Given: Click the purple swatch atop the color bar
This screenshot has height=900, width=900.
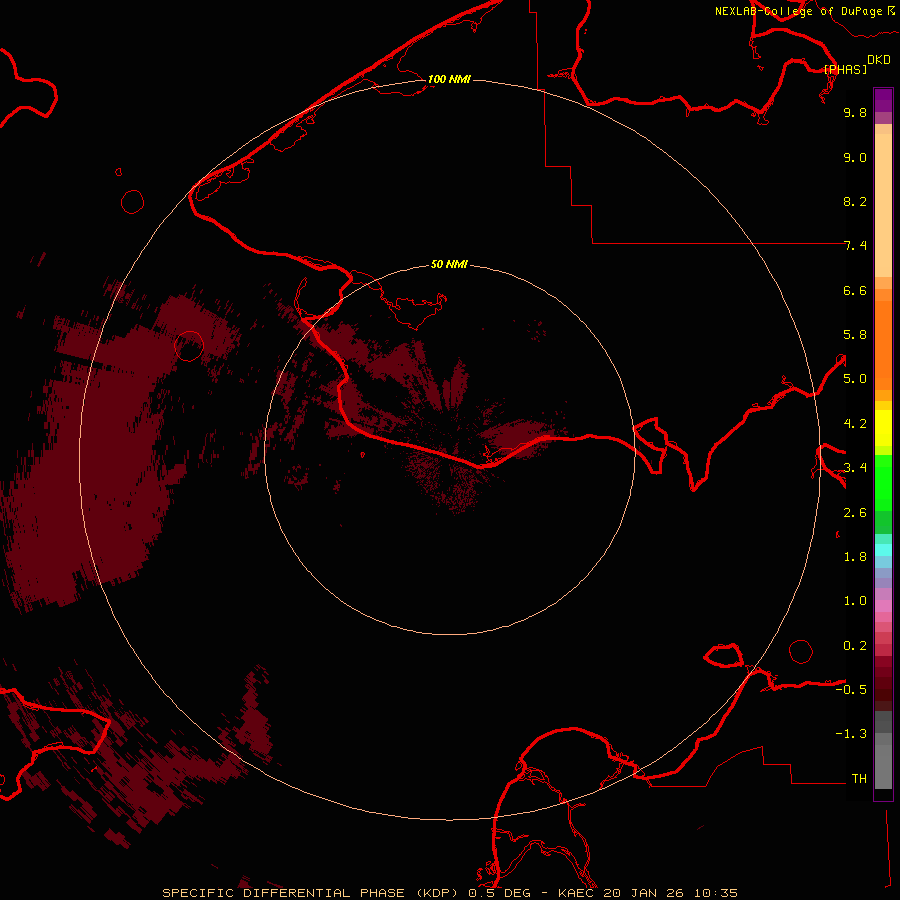Looking at the screenshot, I should [883, 100].
